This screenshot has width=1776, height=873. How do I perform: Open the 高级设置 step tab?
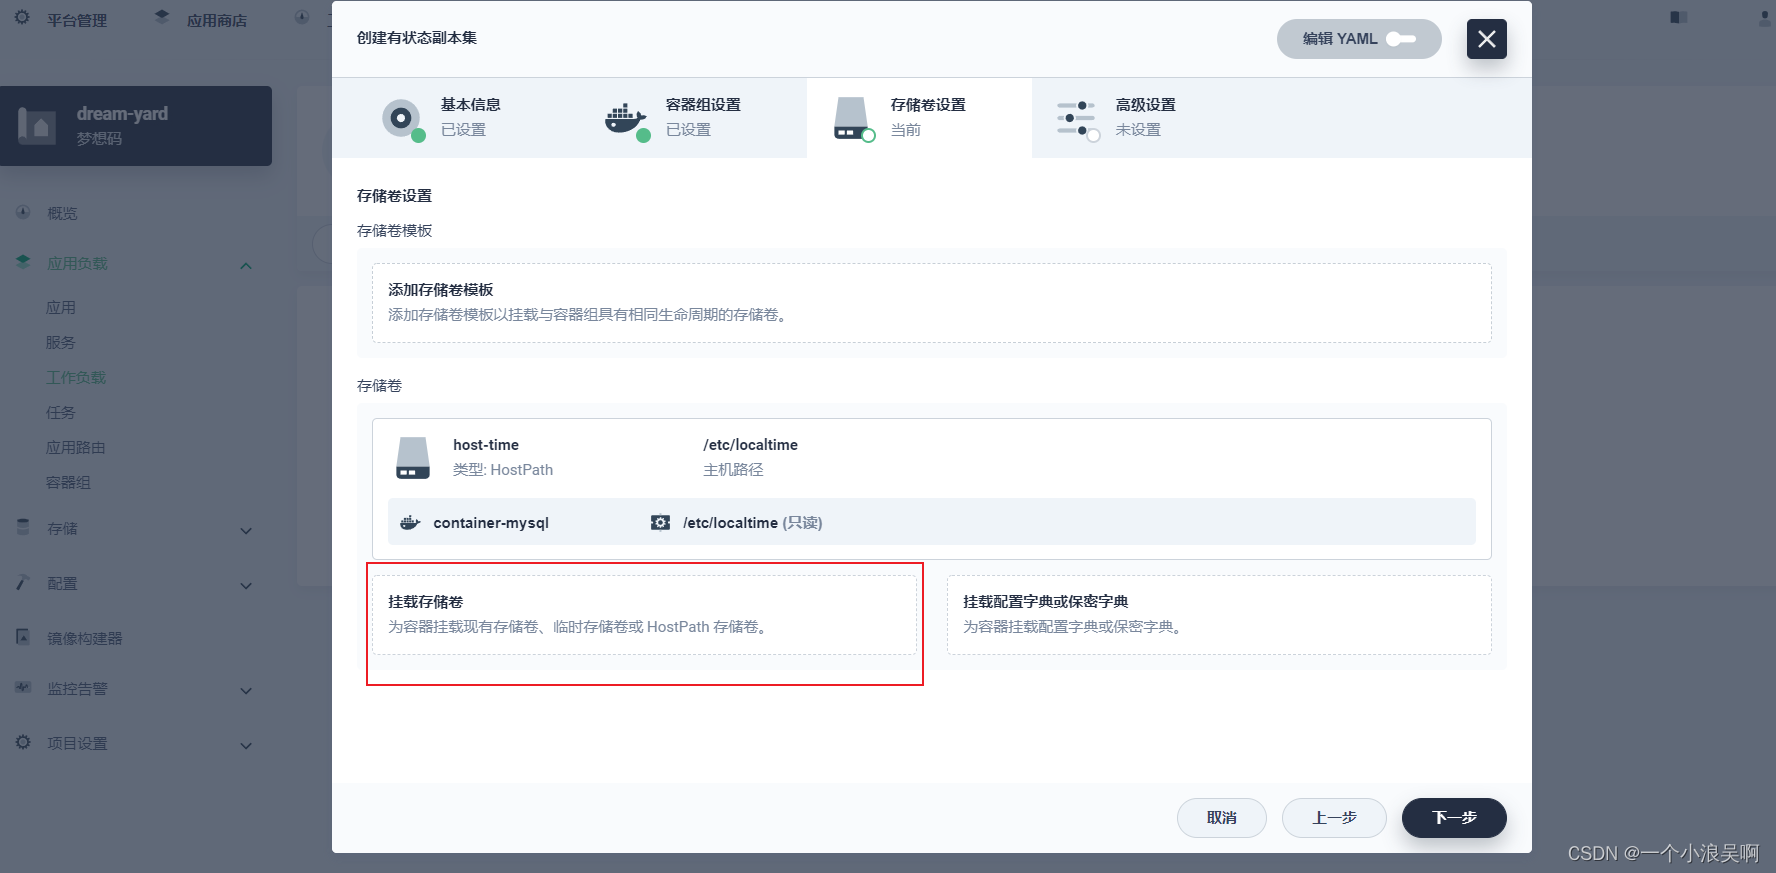(x=1144, y=118)
